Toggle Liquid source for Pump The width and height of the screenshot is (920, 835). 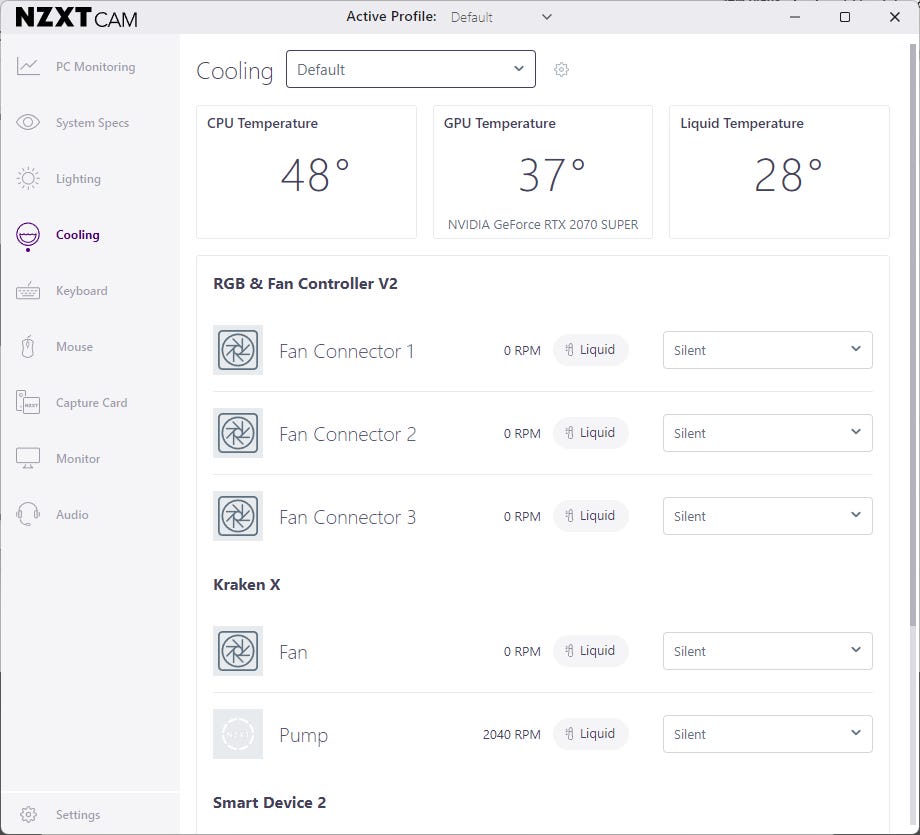tap(591, 734)
